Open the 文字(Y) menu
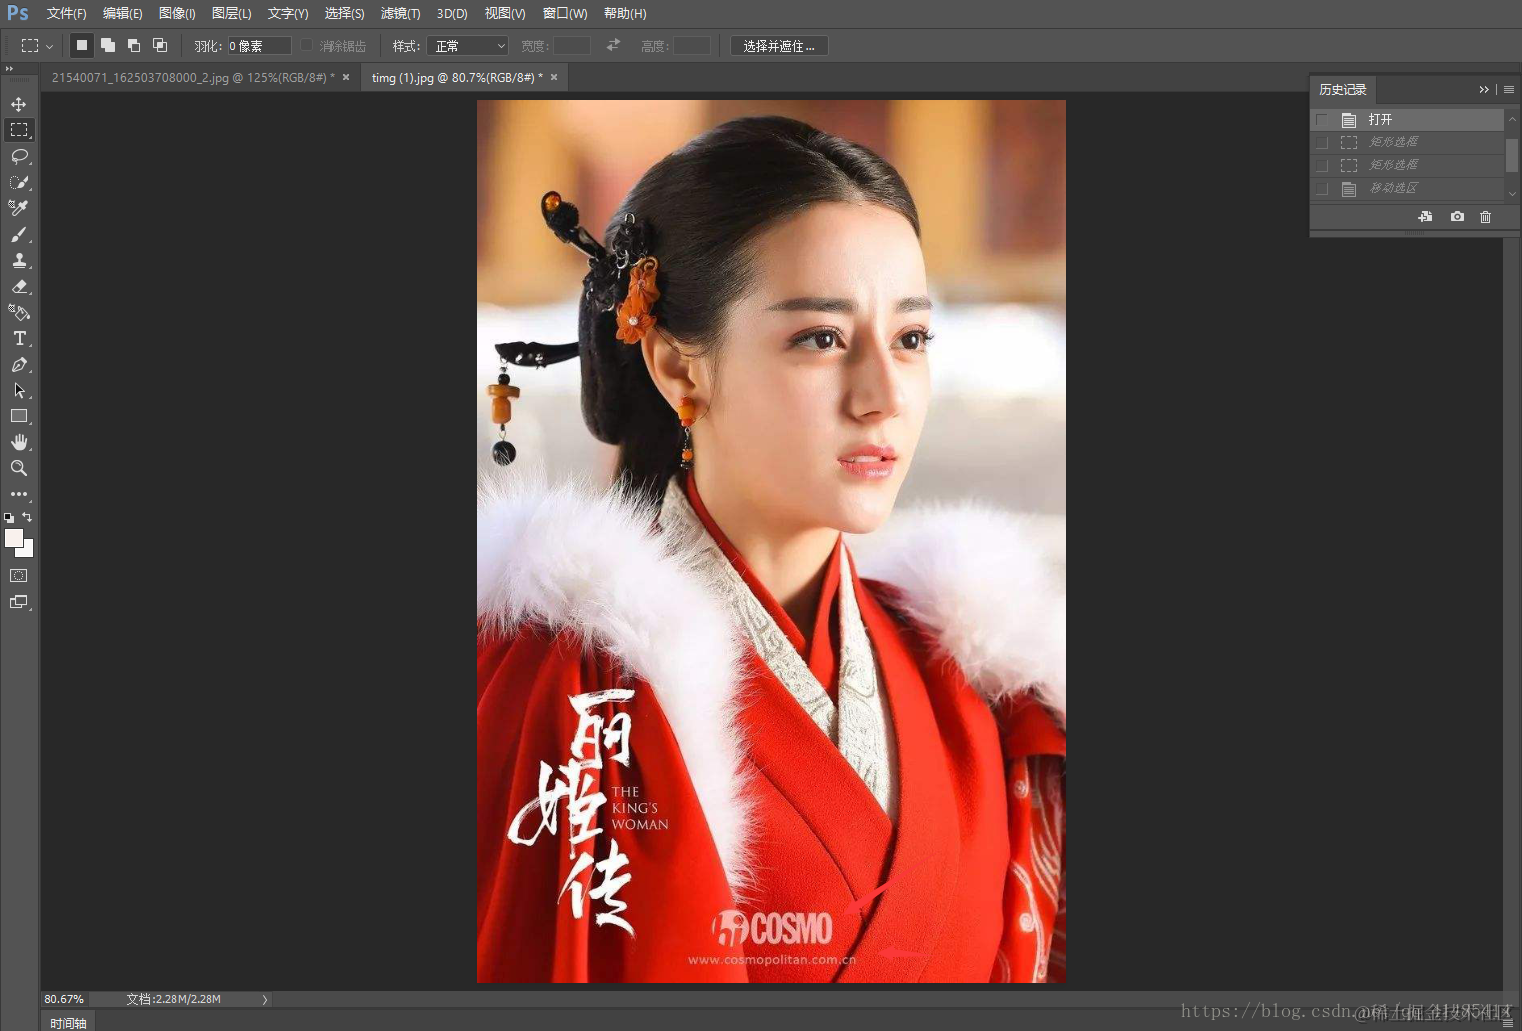 coord(288,13)
